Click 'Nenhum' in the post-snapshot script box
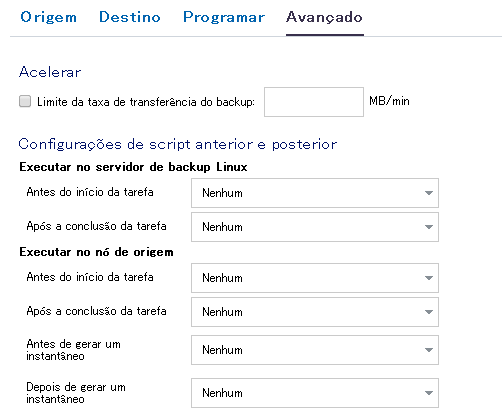This screenshot has width=502, height=420. coord(222,393)
